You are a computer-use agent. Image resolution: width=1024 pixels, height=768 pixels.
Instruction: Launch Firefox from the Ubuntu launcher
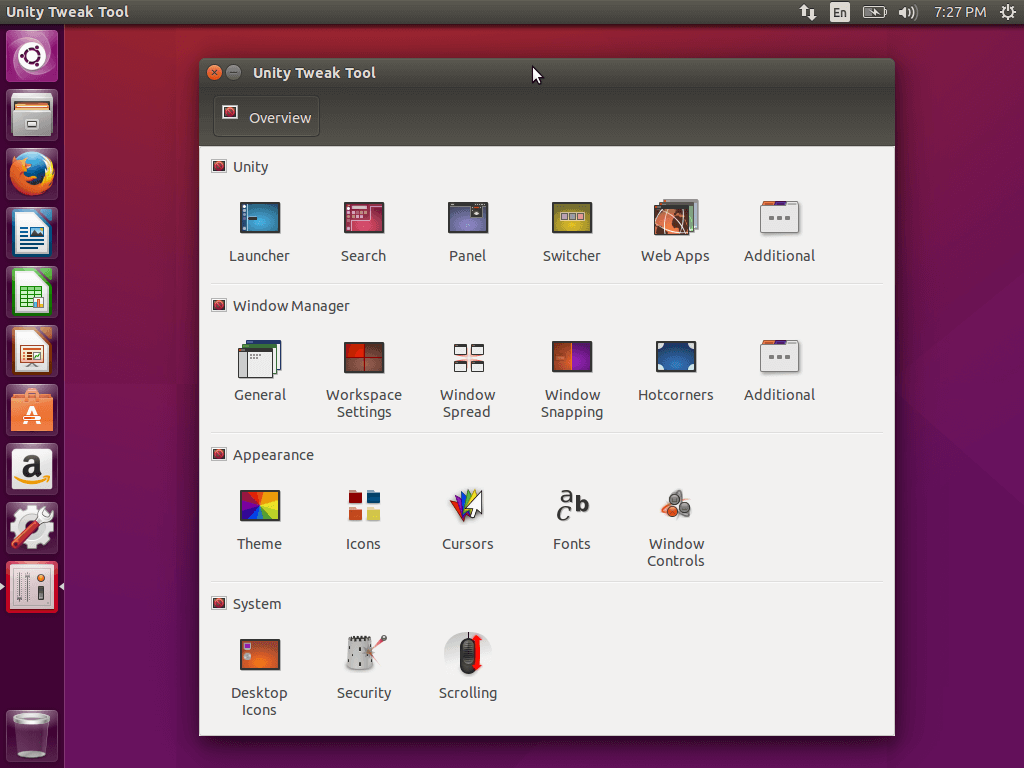32,174
